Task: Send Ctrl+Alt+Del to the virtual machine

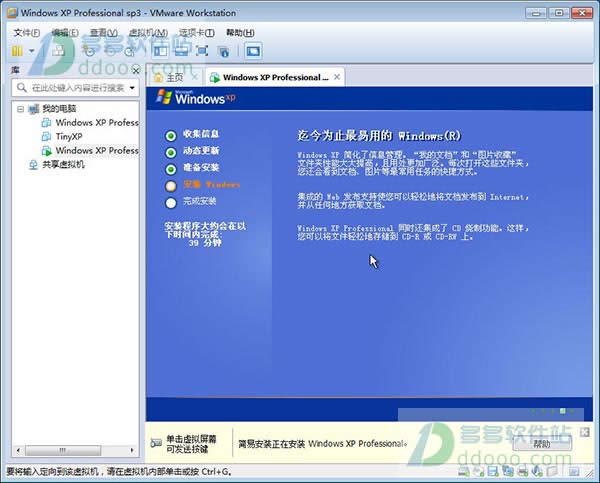Action: [58, 51]
